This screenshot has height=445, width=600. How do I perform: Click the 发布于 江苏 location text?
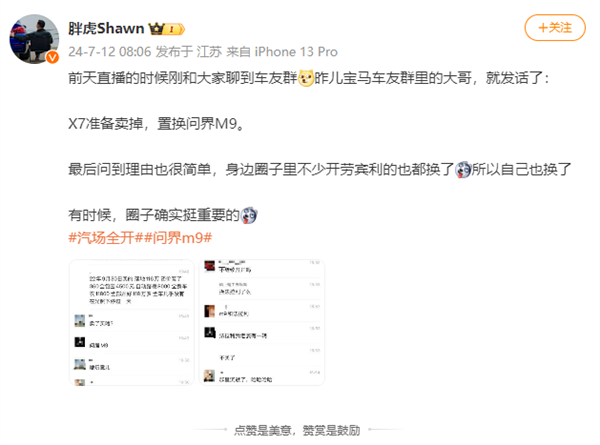(x=189, y=52)
